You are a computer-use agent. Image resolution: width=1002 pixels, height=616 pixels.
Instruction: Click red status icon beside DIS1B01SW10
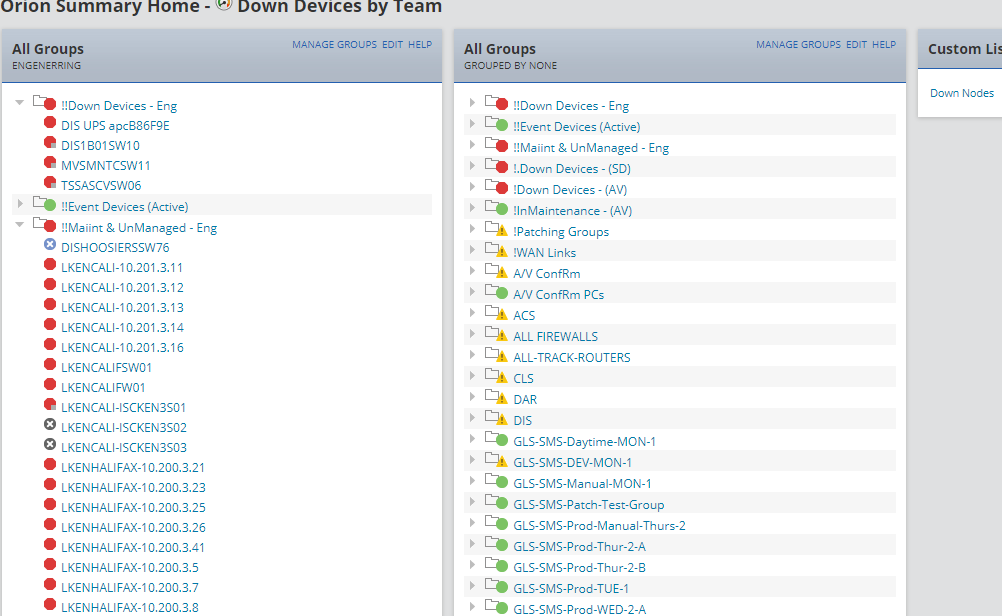click(50, 142)
